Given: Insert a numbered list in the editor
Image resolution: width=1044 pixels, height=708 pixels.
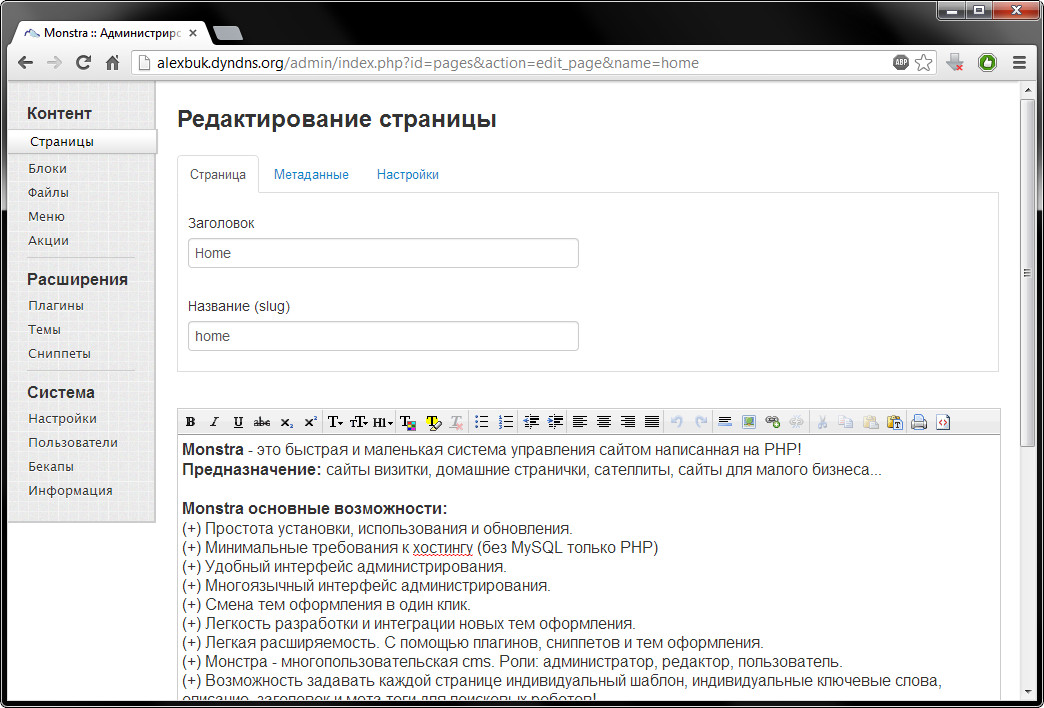Looking at the screenshot, I should coord(505,422).
